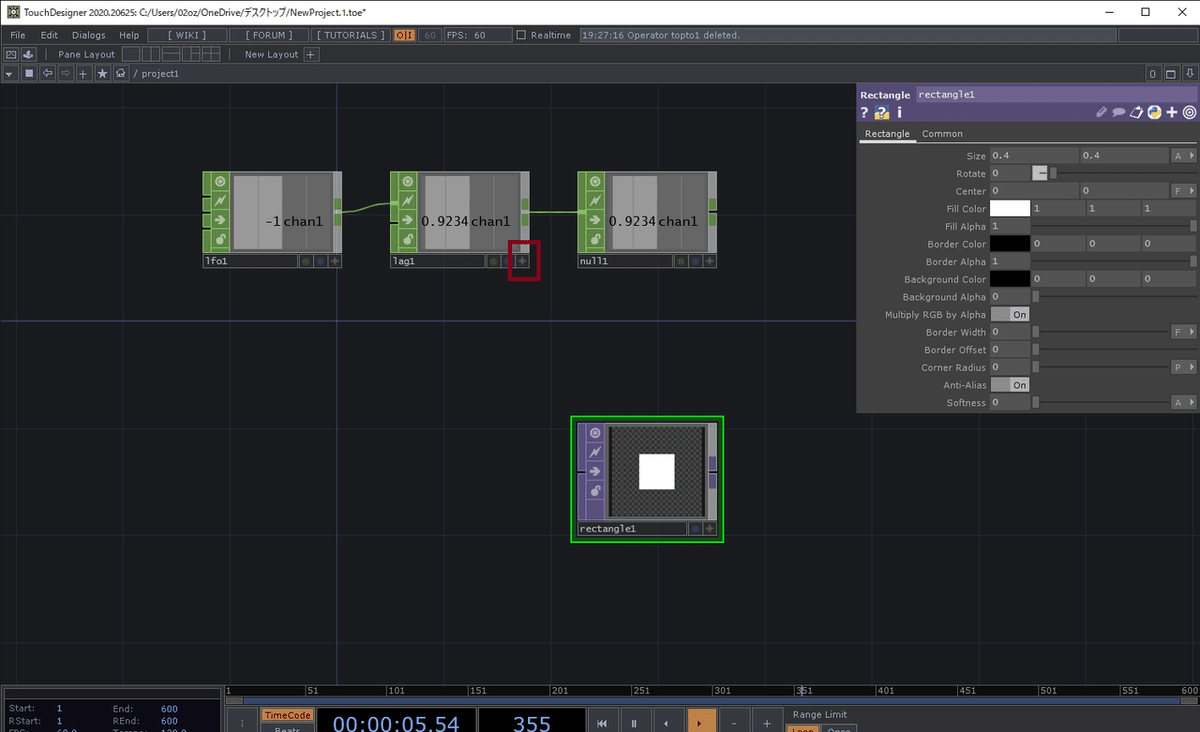Open the File menu
This screenshot has height=732, width=1200.
[18, 35]
